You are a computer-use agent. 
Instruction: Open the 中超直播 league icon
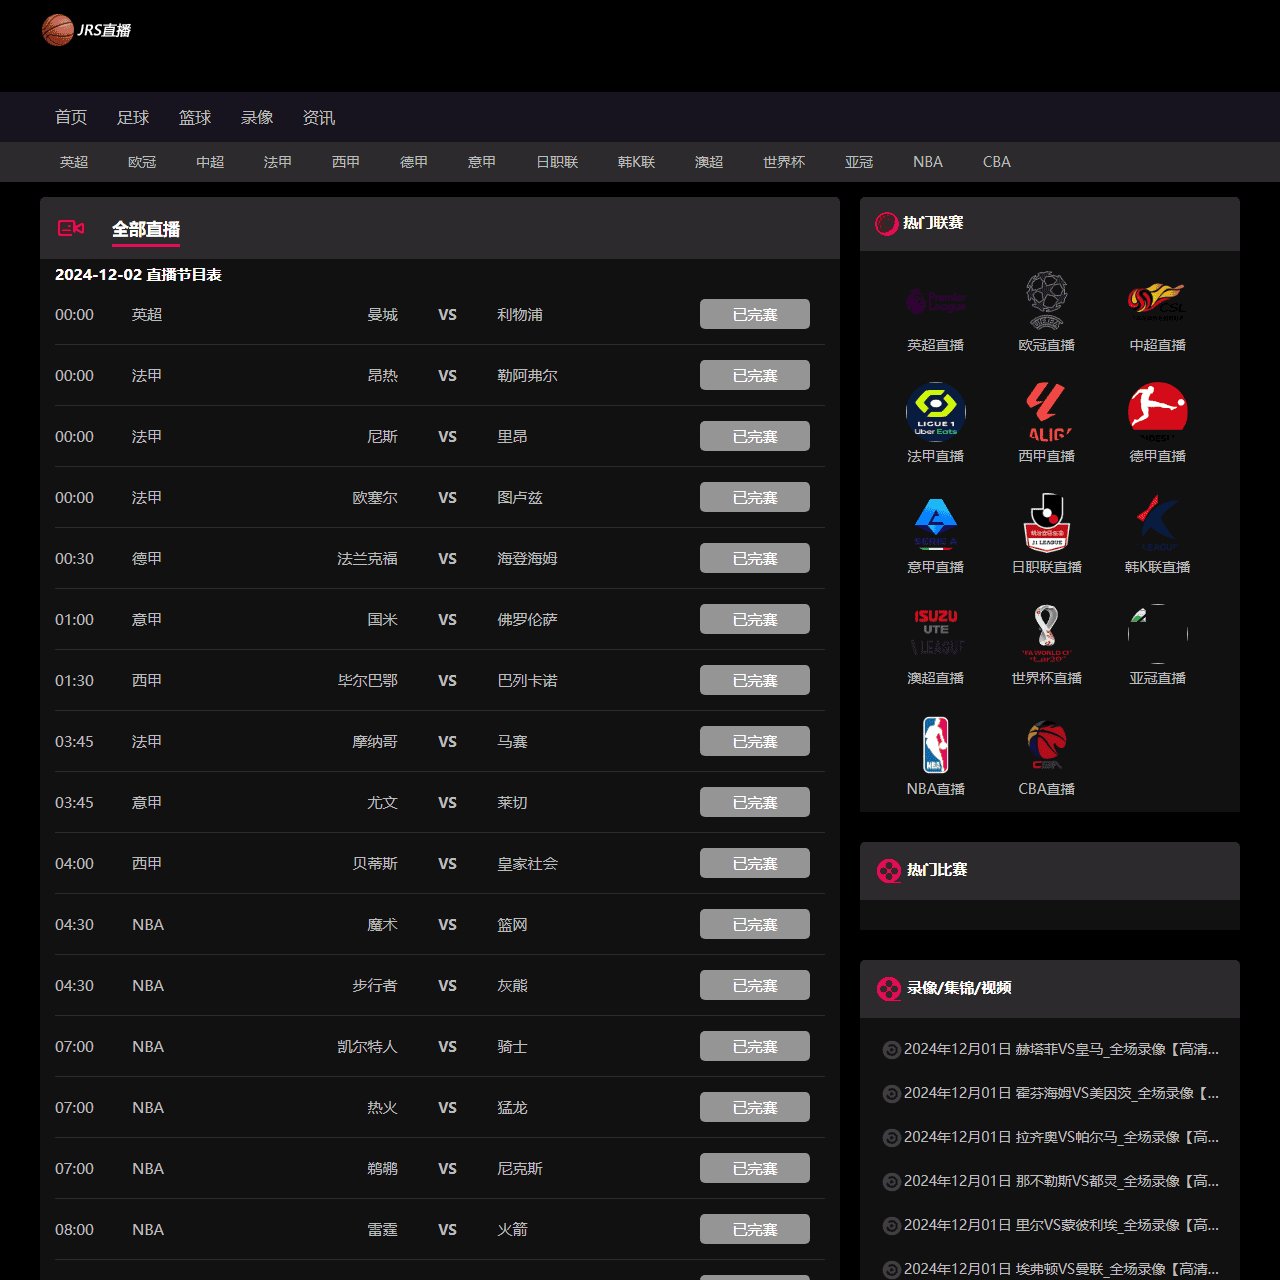click(x=1158, y=301)
